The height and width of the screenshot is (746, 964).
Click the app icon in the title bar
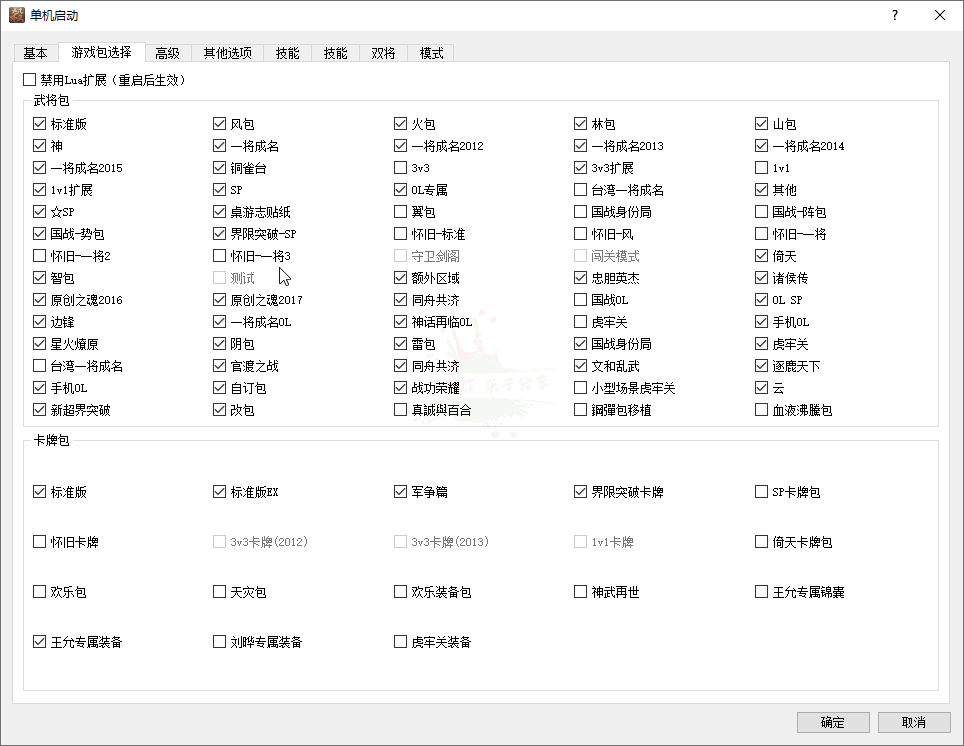coord(16,15)
